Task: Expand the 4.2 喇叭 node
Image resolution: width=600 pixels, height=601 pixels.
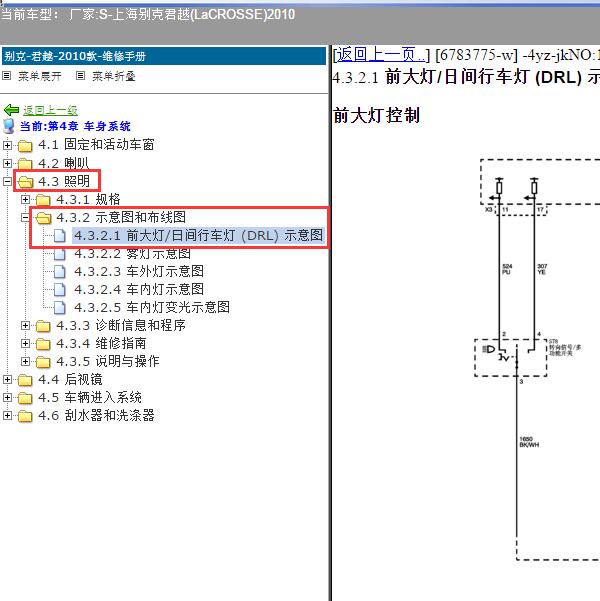Action: (7, 163)
